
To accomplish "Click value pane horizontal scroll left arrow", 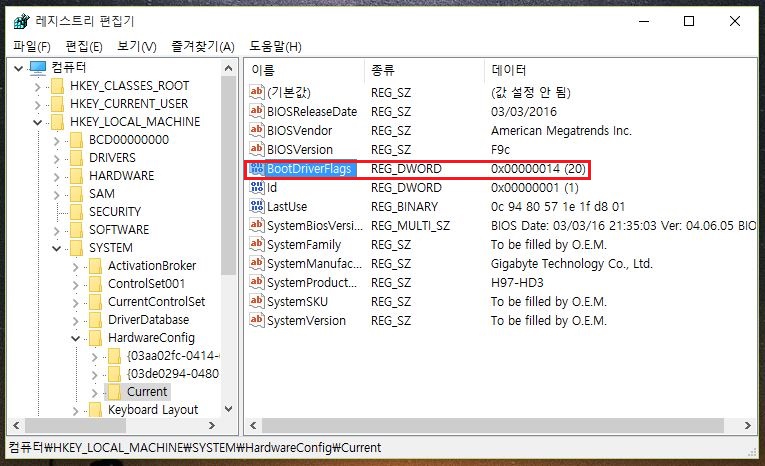I will click(253, 425).
